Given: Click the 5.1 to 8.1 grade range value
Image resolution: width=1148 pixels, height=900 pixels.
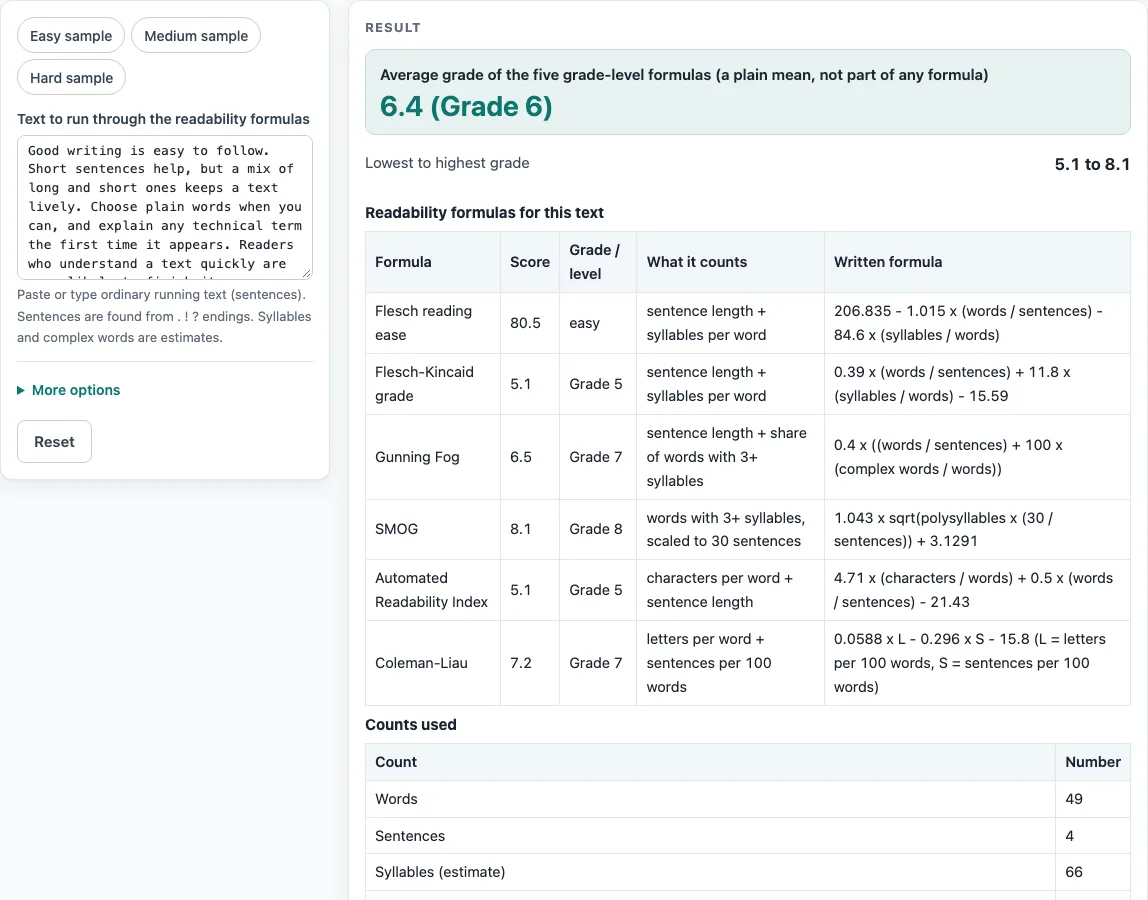Looking at the screenshot, I should pos(1092,164).
